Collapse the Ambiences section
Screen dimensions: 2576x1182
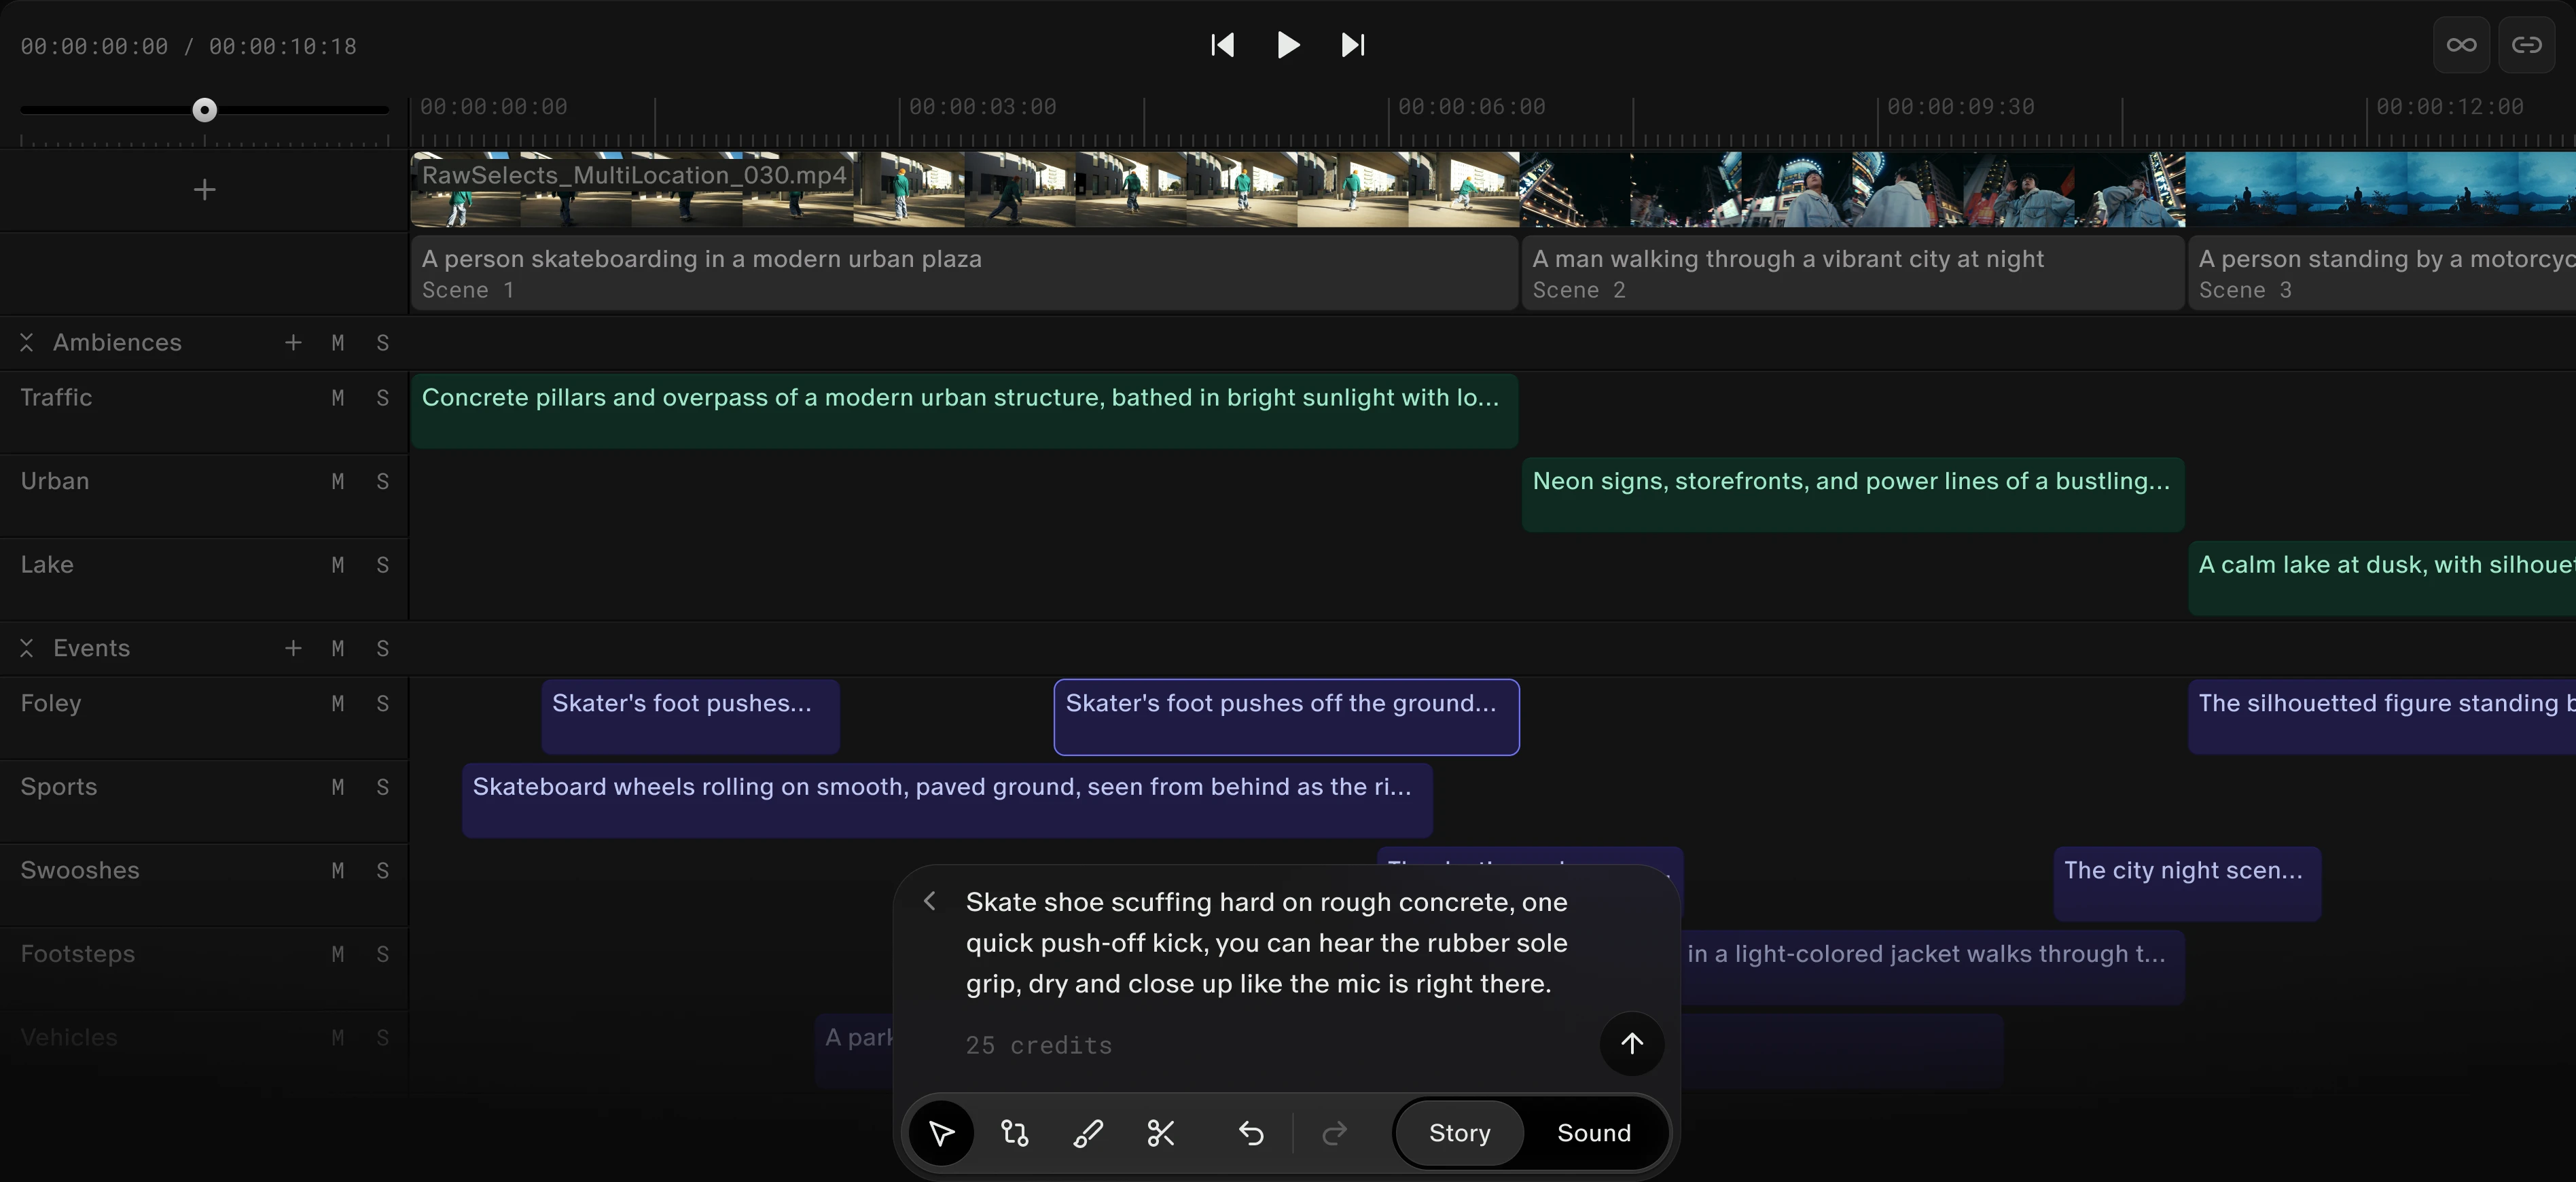tap(27, 342)
